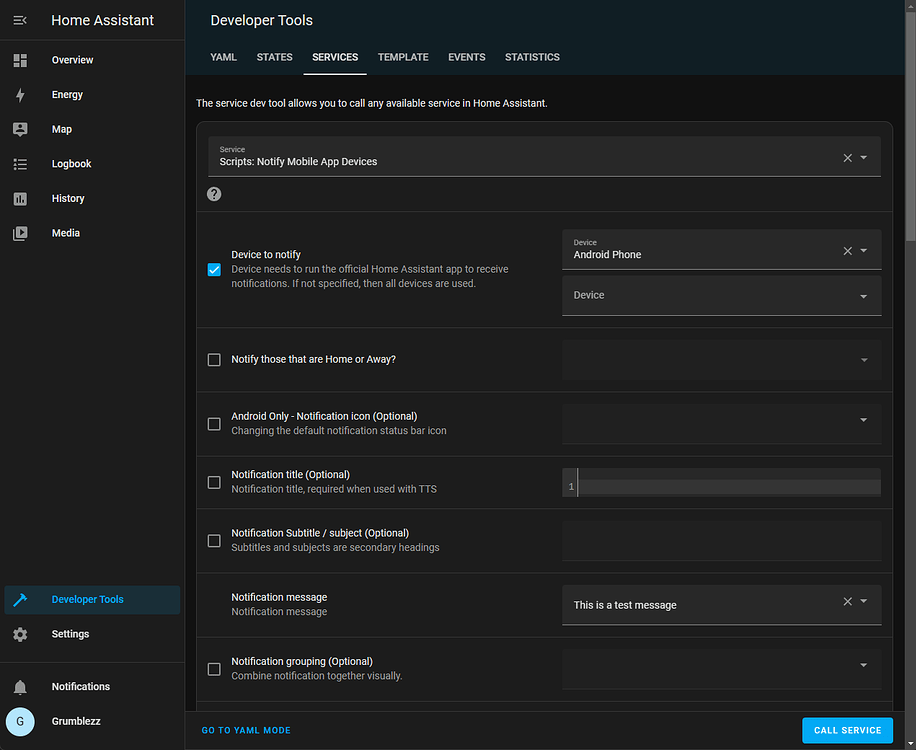Expand the Notification message dropdown
Image resolution: width=916 pixels, height=750 pixels.
864,602
